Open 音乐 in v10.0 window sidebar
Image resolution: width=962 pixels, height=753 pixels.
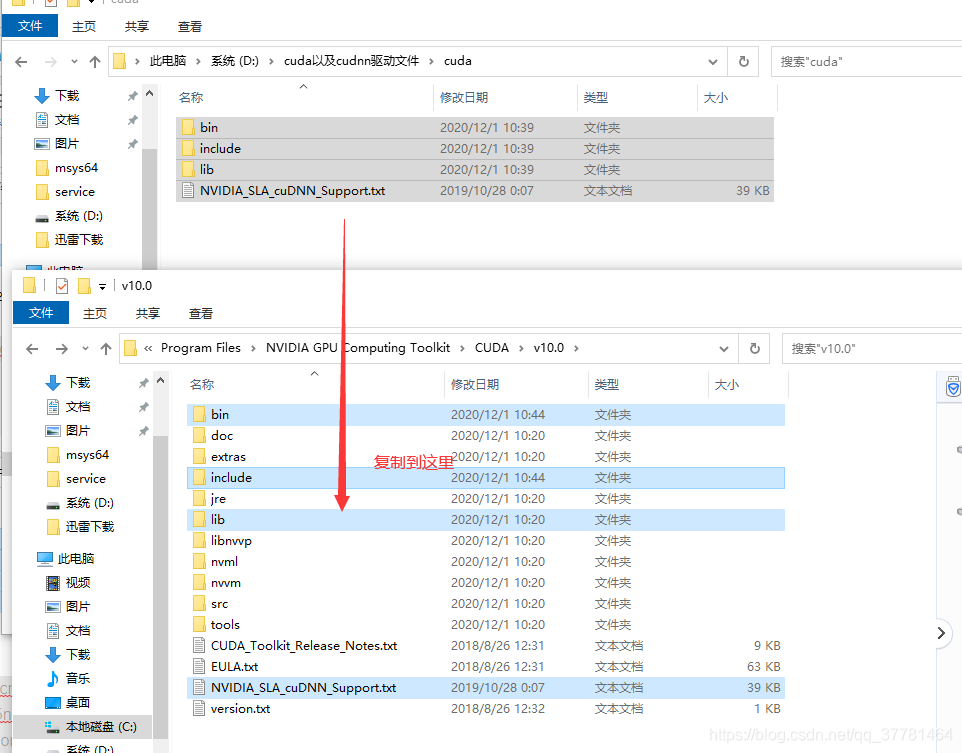click(x=78, y=678)
